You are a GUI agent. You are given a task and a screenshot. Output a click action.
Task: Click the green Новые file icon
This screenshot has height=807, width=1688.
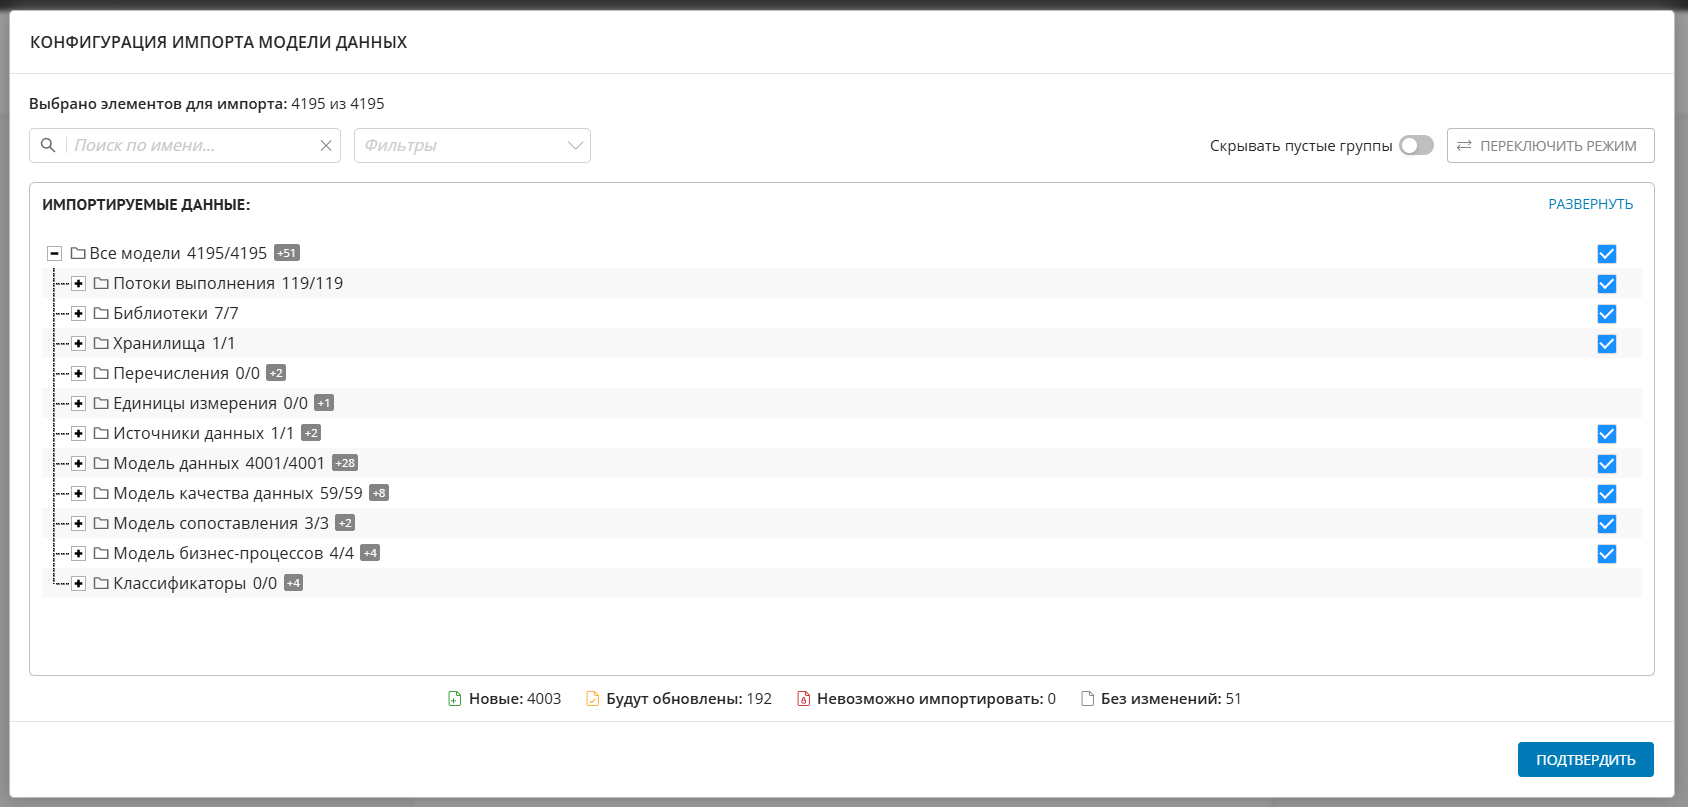click(455, 699)
